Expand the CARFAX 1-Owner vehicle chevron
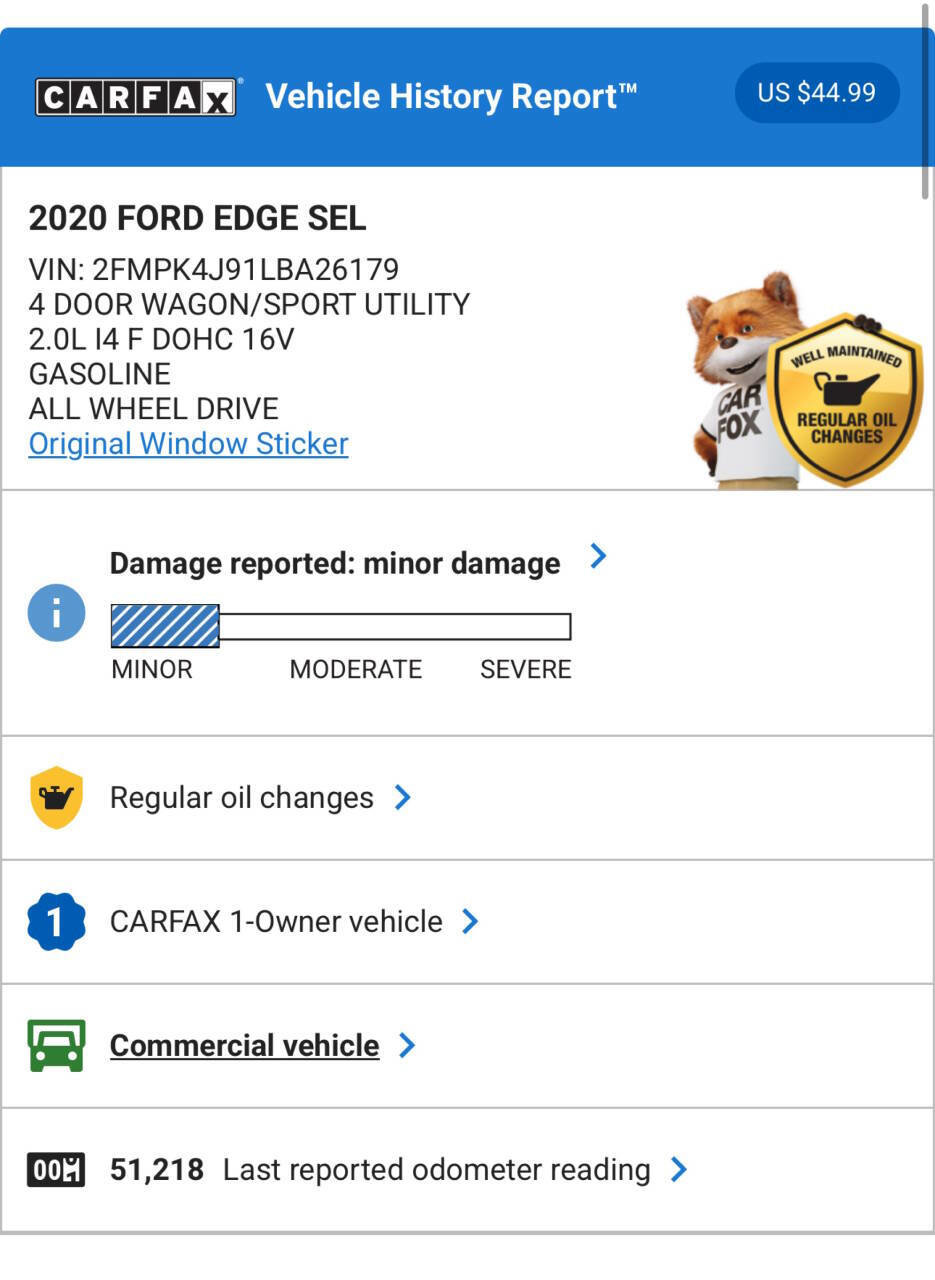Screen dimensions: 935x1280 click(470, 921)
